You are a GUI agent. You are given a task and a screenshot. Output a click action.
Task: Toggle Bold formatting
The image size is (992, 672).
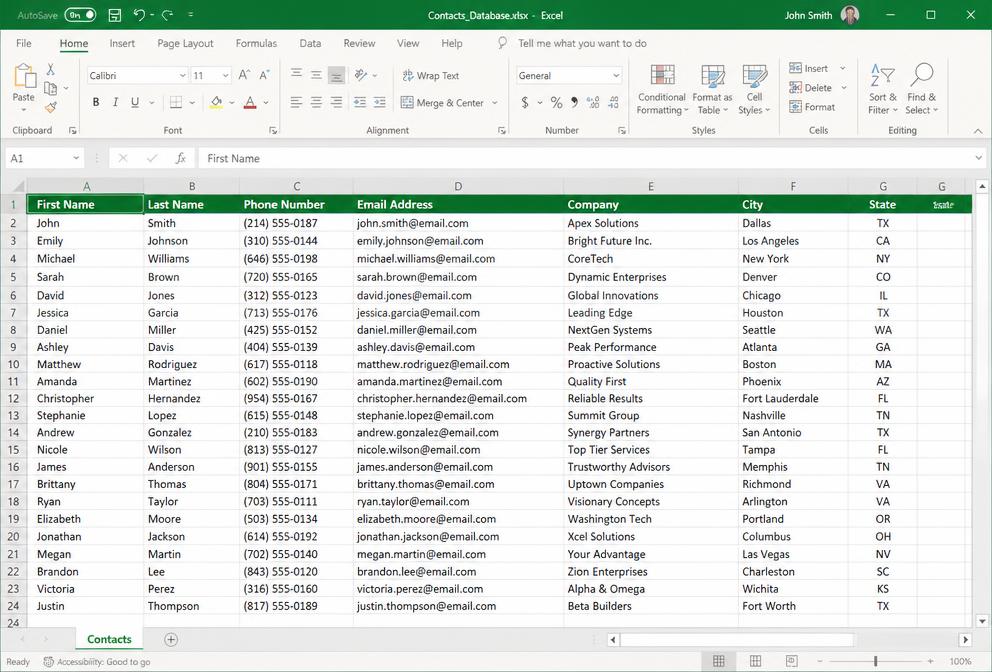(96, 102)
